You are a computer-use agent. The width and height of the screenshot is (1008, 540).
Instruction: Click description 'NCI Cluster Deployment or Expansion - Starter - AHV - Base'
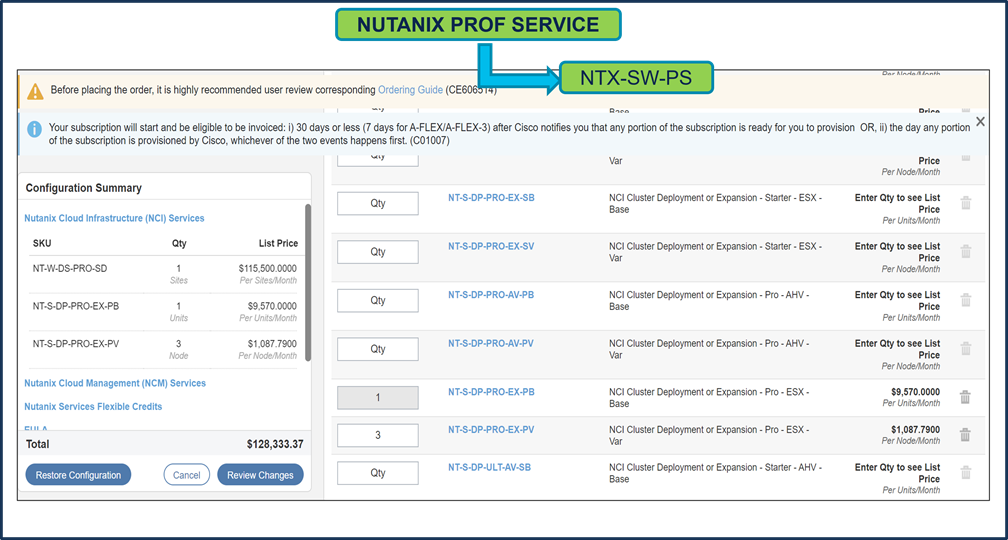click(x=716, y=473)
